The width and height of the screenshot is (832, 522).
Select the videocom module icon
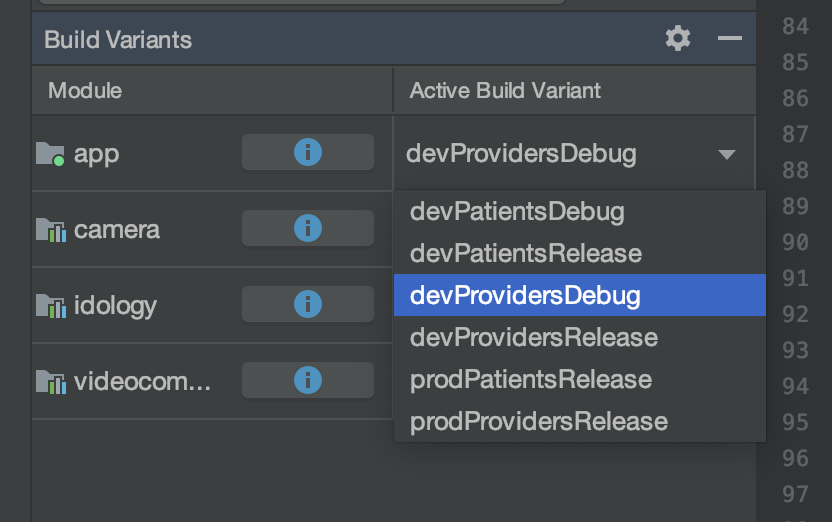tap(50, 381)
